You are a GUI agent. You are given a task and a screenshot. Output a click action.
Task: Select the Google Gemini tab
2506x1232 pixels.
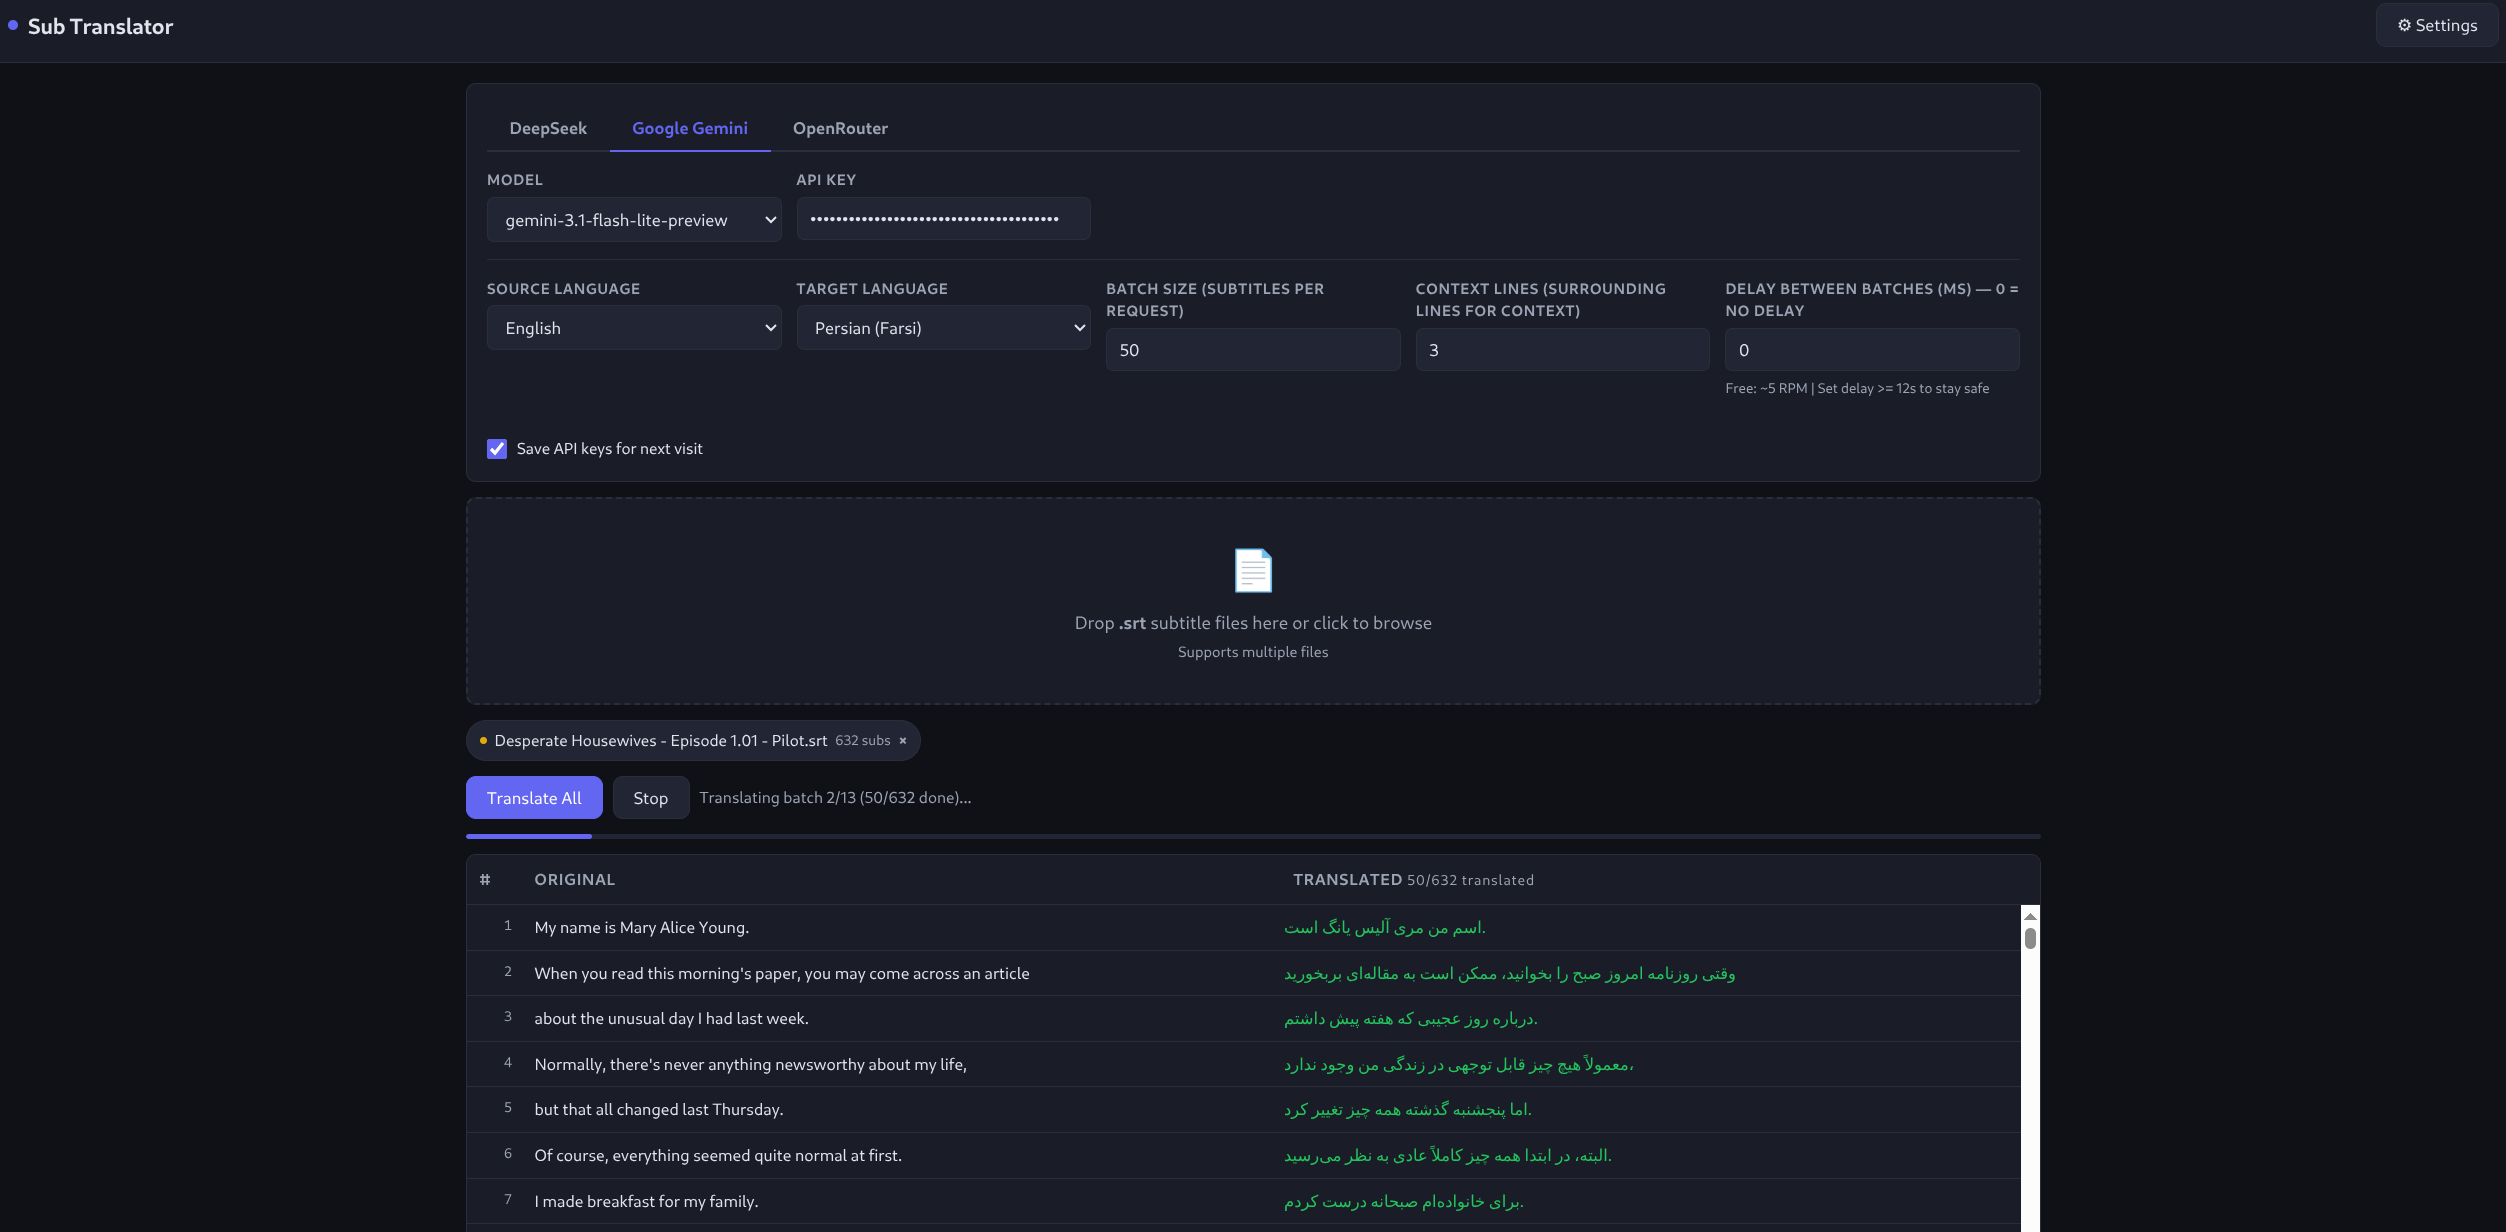tap(689, 128)
